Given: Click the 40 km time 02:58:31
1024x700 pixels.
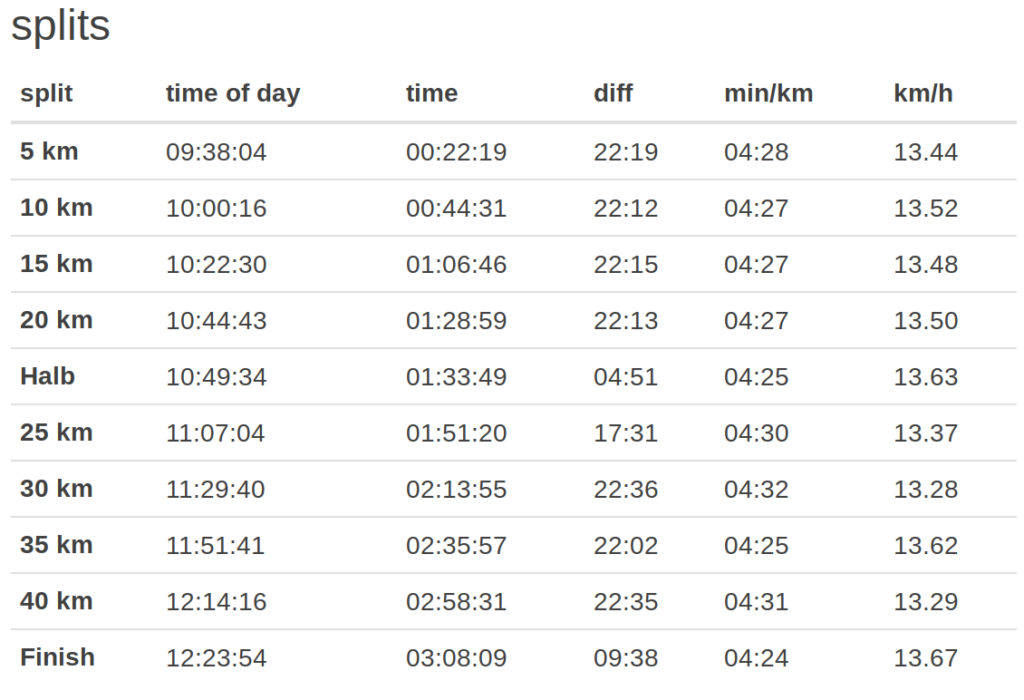Looking at the screenshot, I should (456, 602).
